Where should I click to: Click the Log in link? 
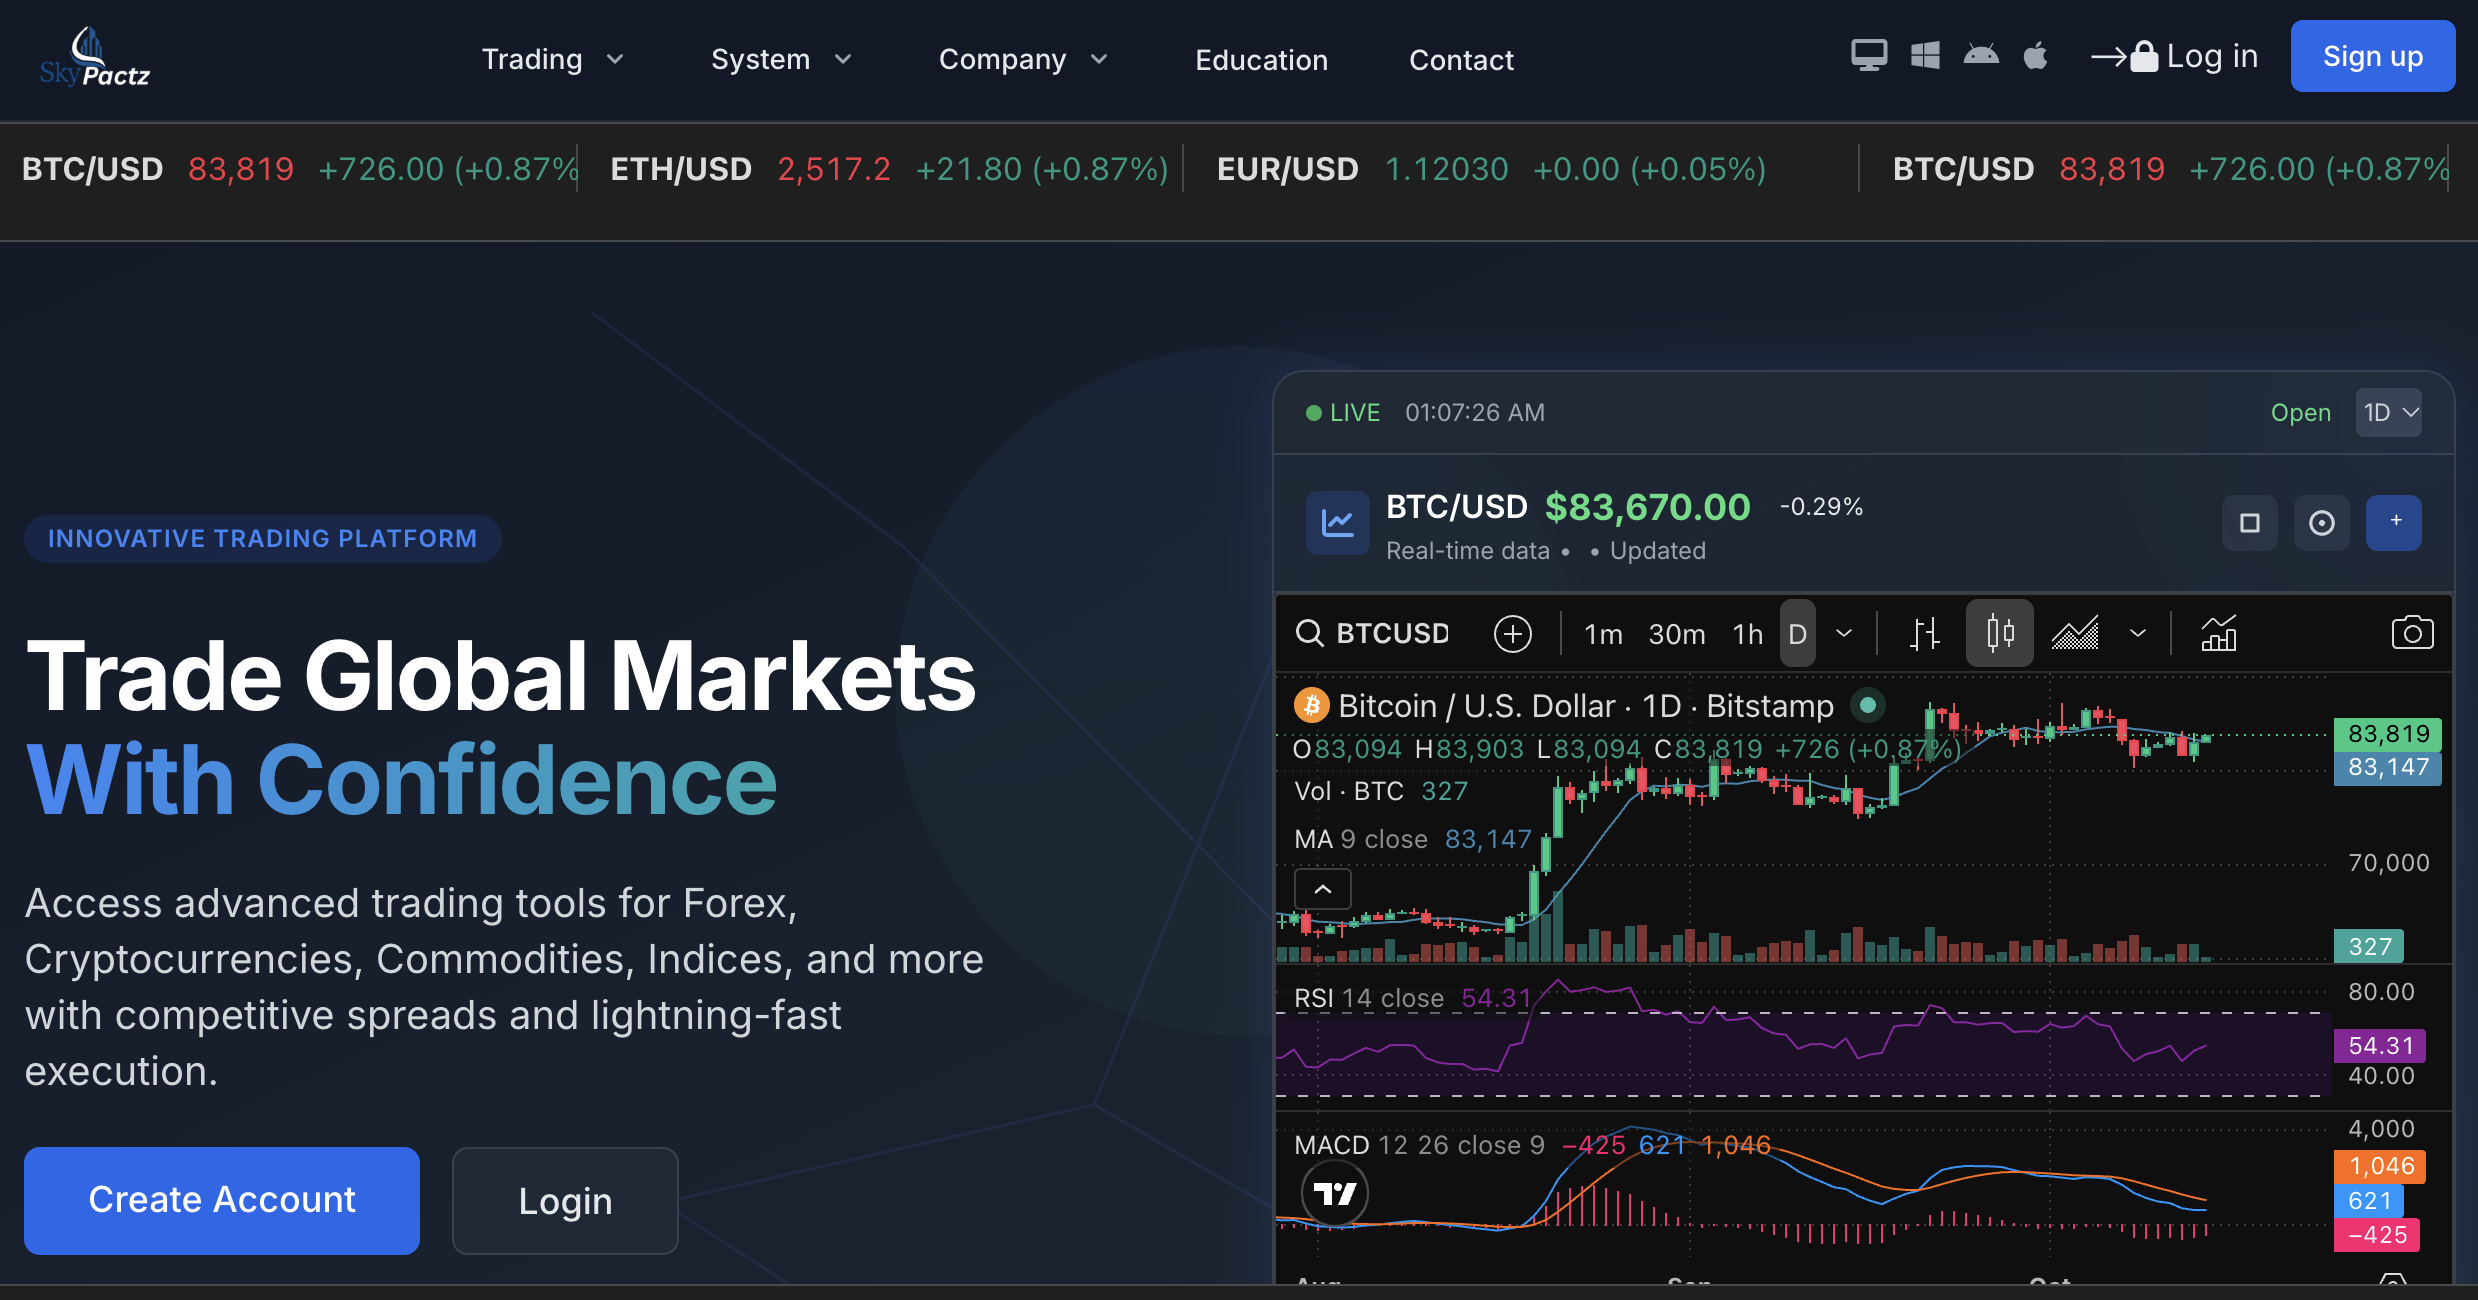pyautogui.click(x=2175, y=56)
